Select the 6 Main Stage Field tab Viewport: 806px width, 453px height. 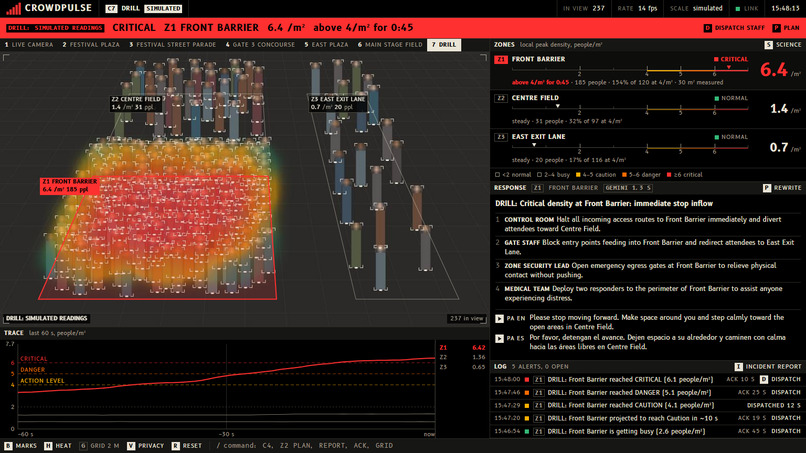(390, 45)
